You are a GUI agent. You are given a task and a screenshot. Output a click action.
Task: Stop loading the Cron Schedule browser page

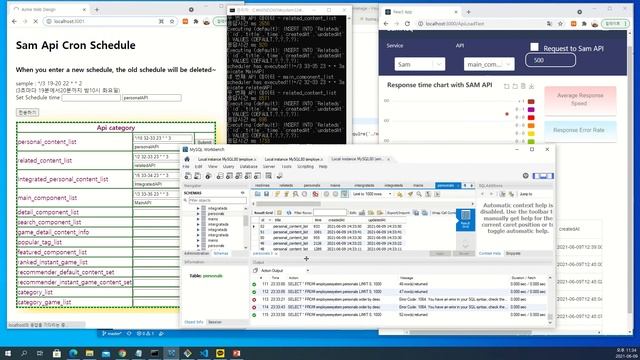[x=36, y=21]
